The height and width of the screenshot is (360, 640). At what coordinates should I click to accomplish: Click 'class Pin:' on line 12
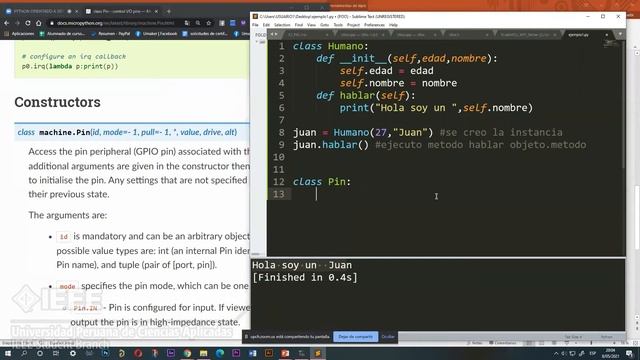click(x=322, y=182)
